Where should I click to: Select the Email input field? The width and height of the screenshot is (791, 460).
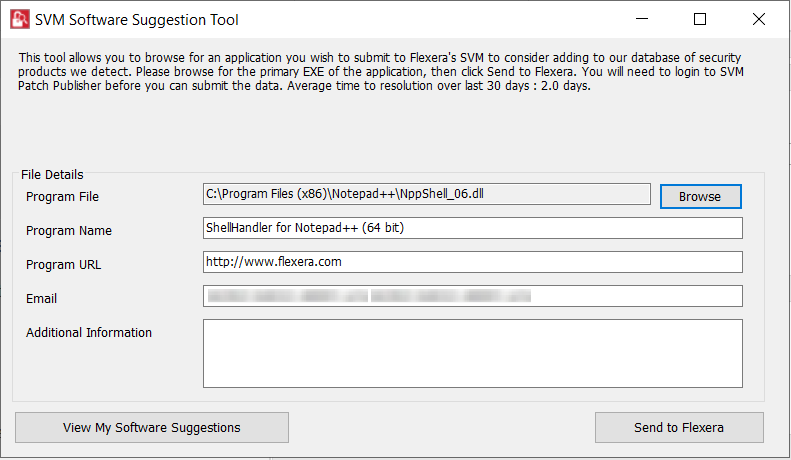click(472, 296)
